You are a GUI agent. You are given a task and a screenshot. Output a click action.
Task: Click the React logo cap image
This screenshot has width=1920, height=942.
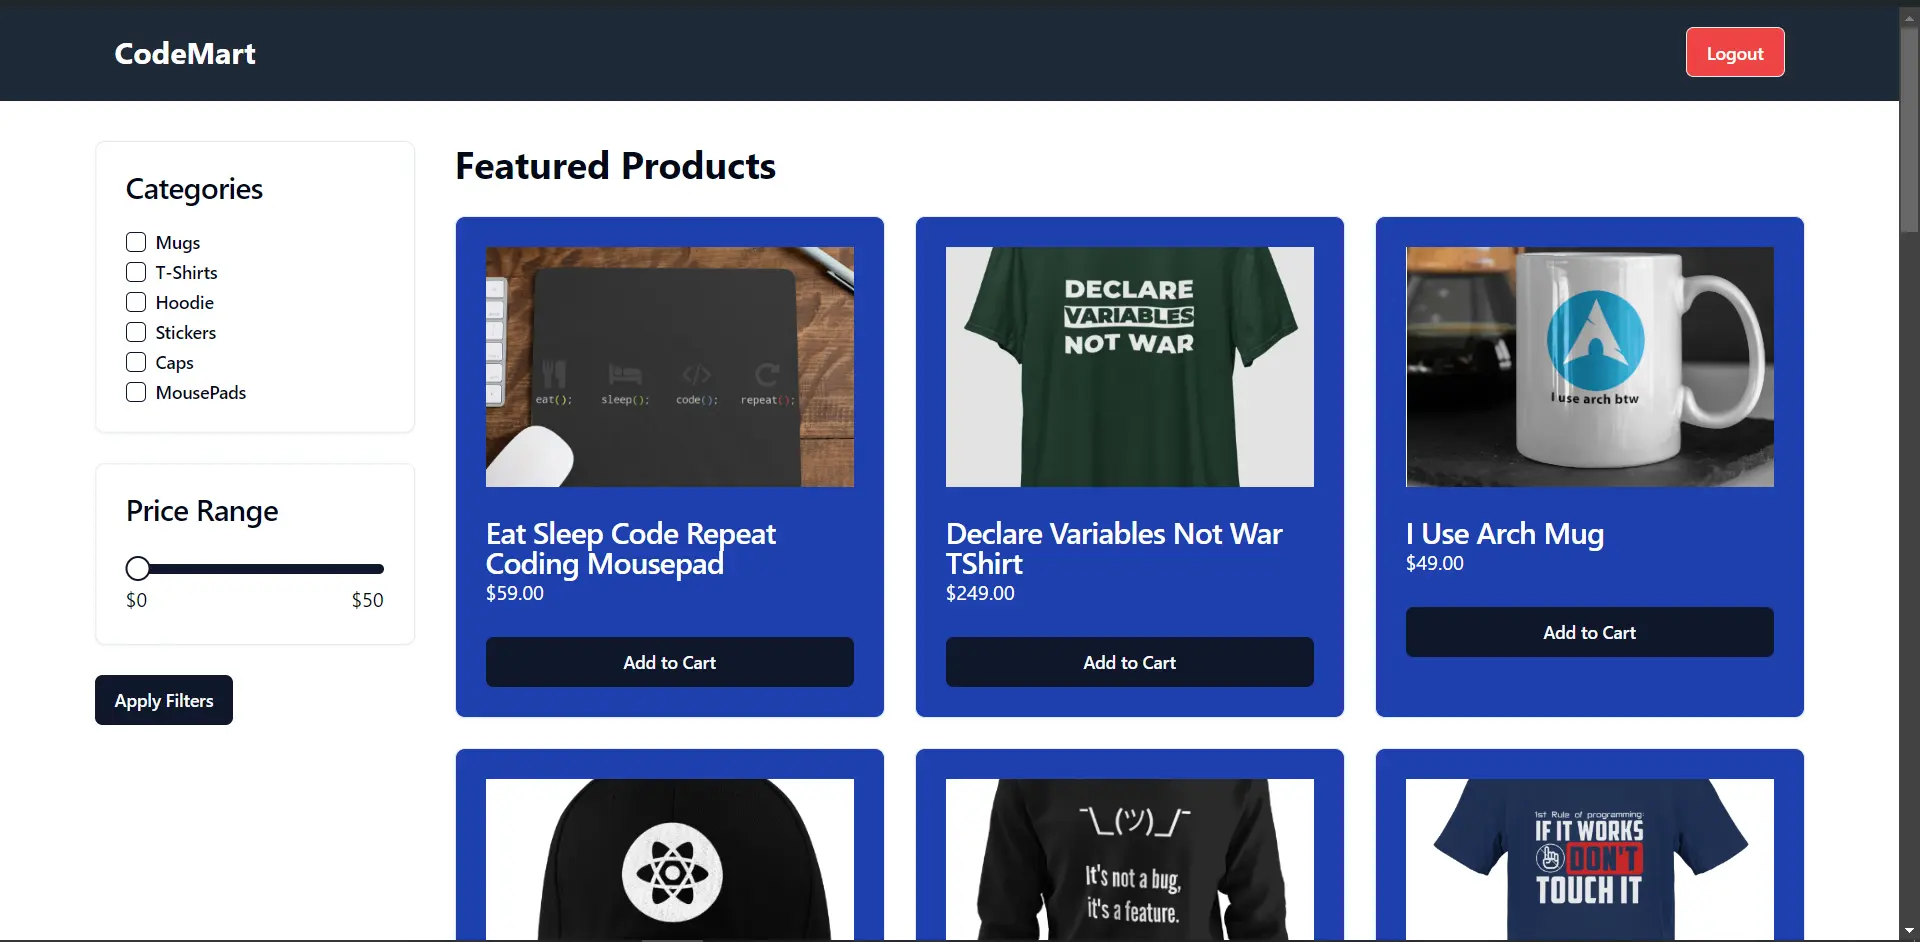coord(669,870)
